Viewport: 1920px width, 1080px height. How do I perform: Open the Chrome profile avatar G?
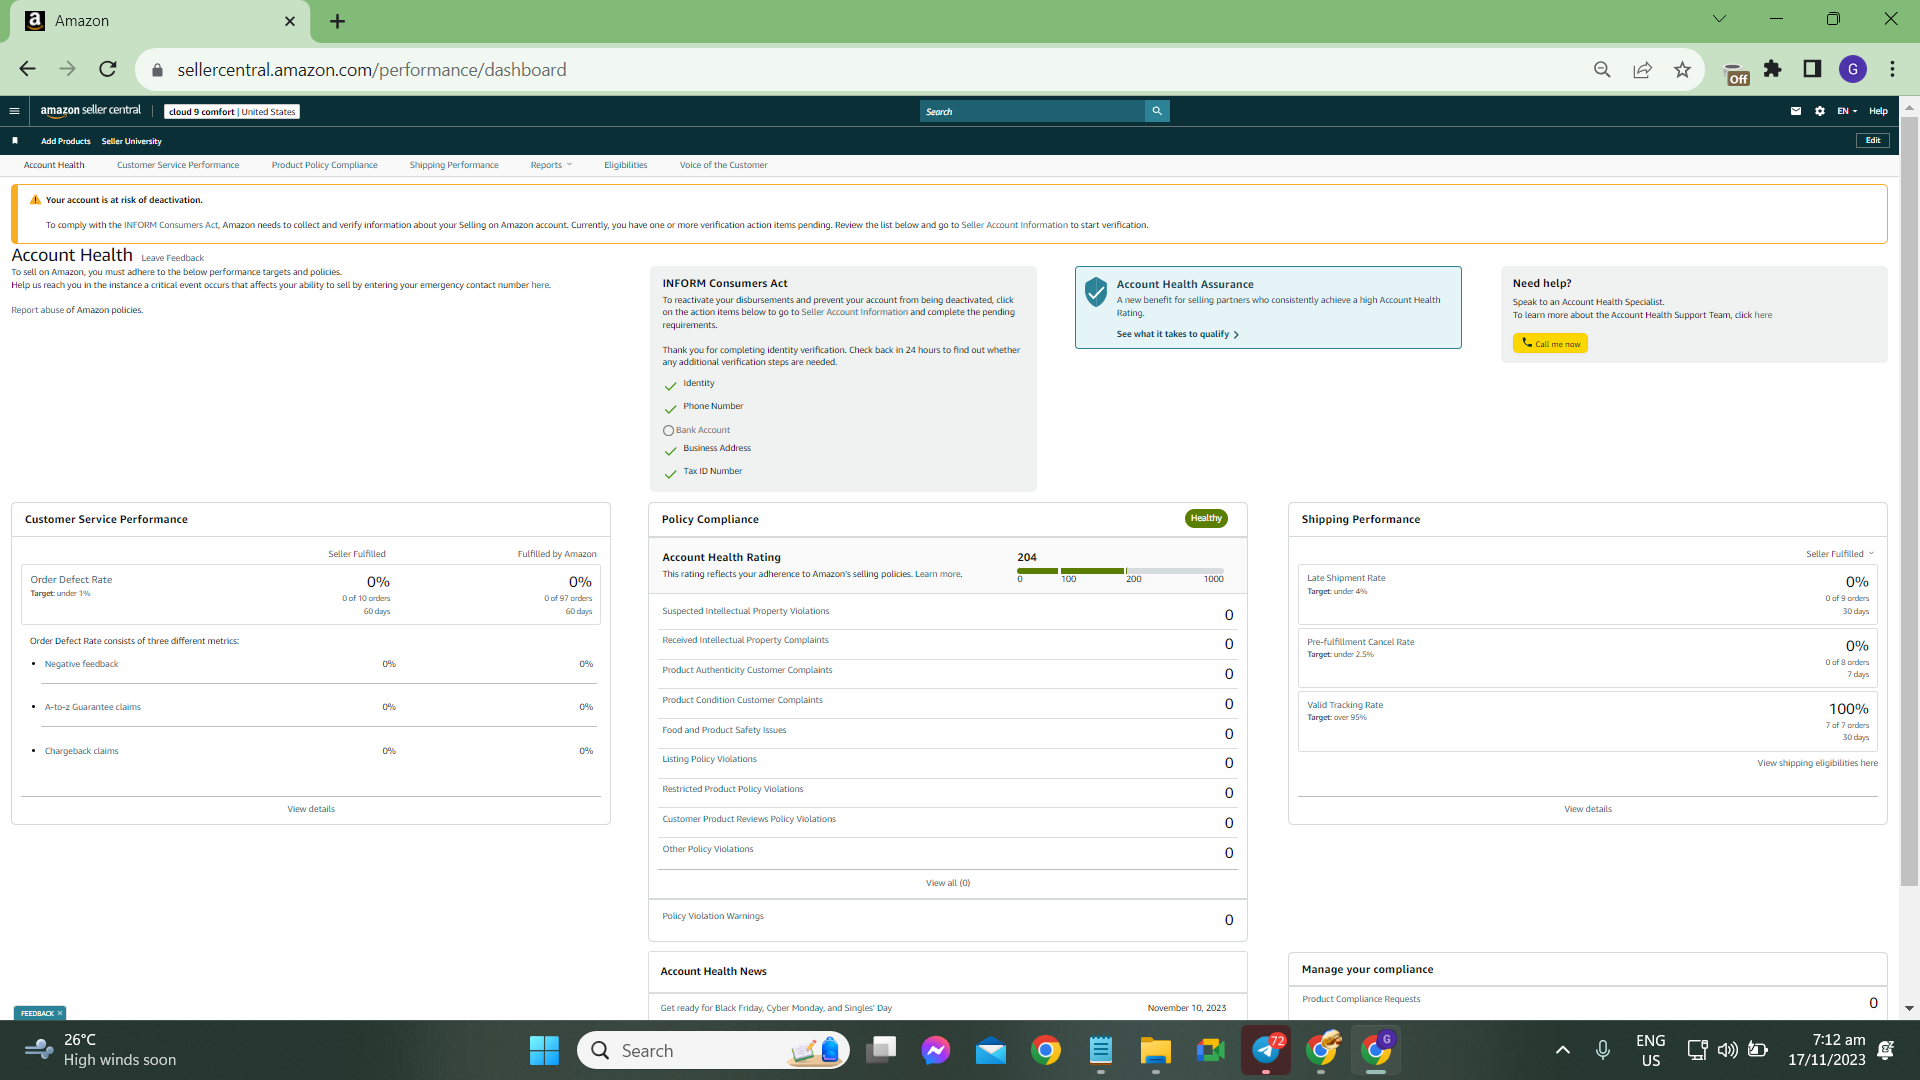click(1853, 69)
